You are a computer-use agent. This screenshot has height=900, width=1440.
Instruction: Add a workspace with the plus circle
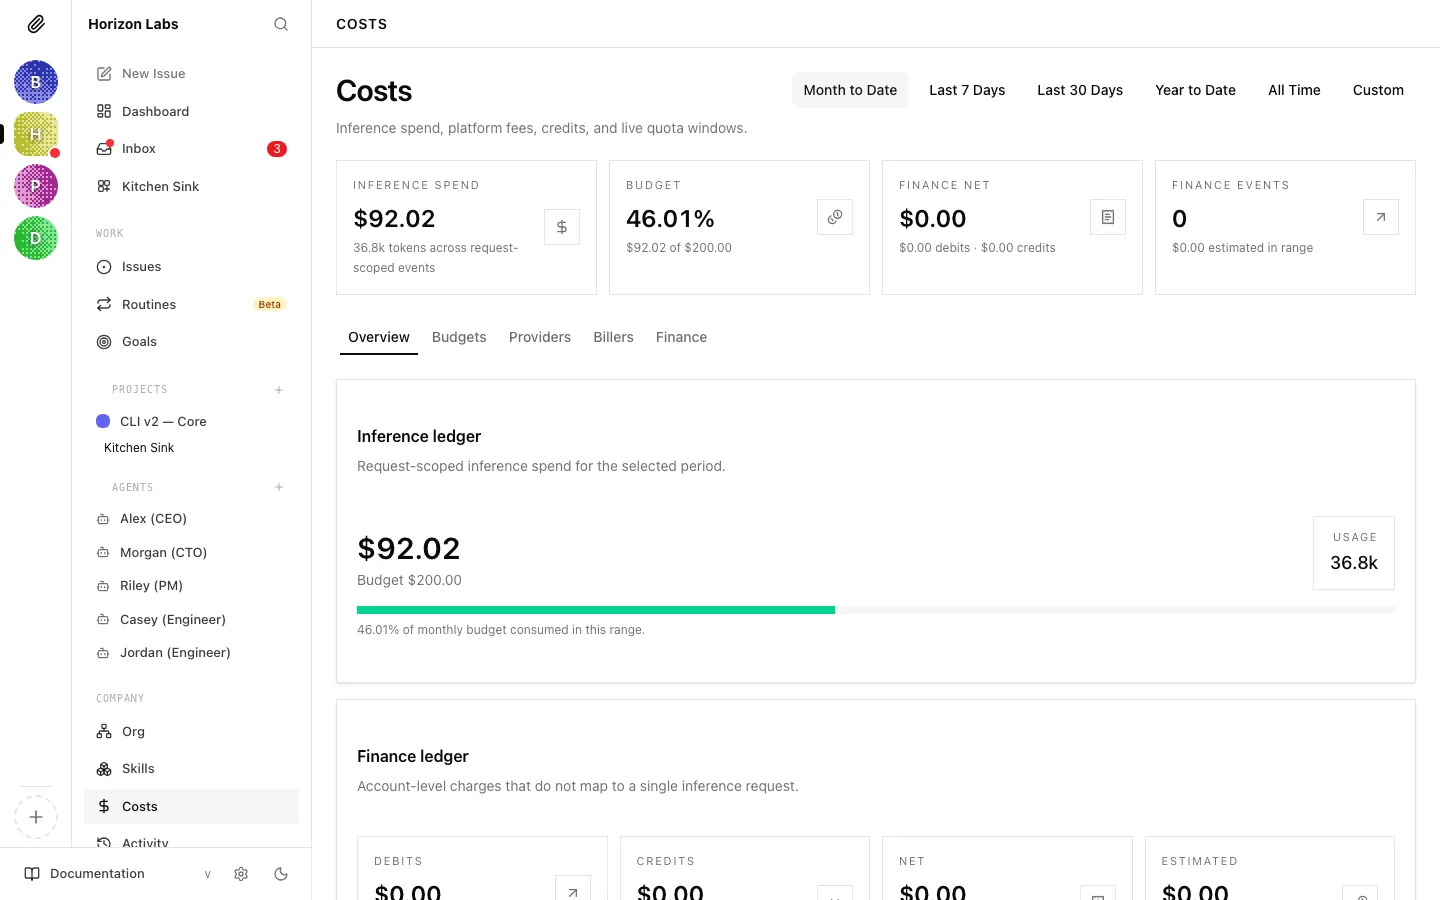pos(36,817)
